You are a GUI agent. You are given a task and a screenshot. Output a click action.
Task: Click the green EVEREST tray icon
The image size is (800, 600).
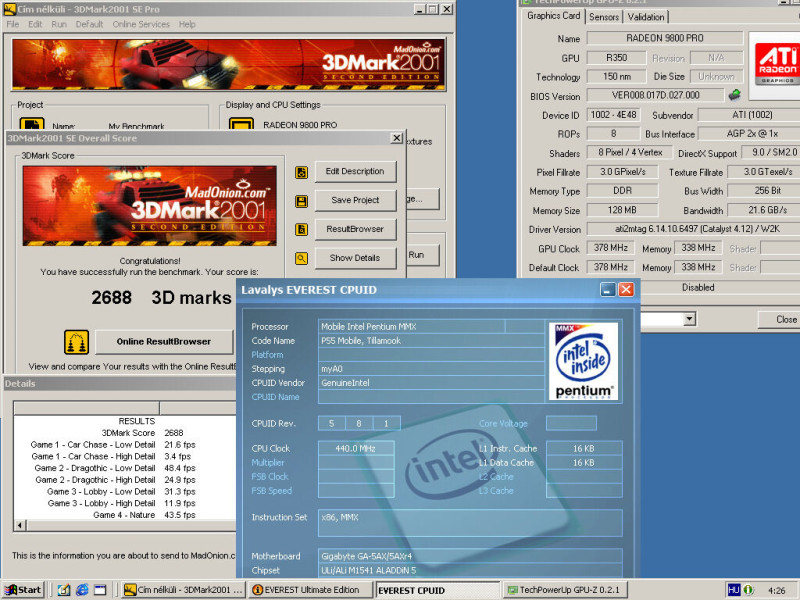point(748,590)
